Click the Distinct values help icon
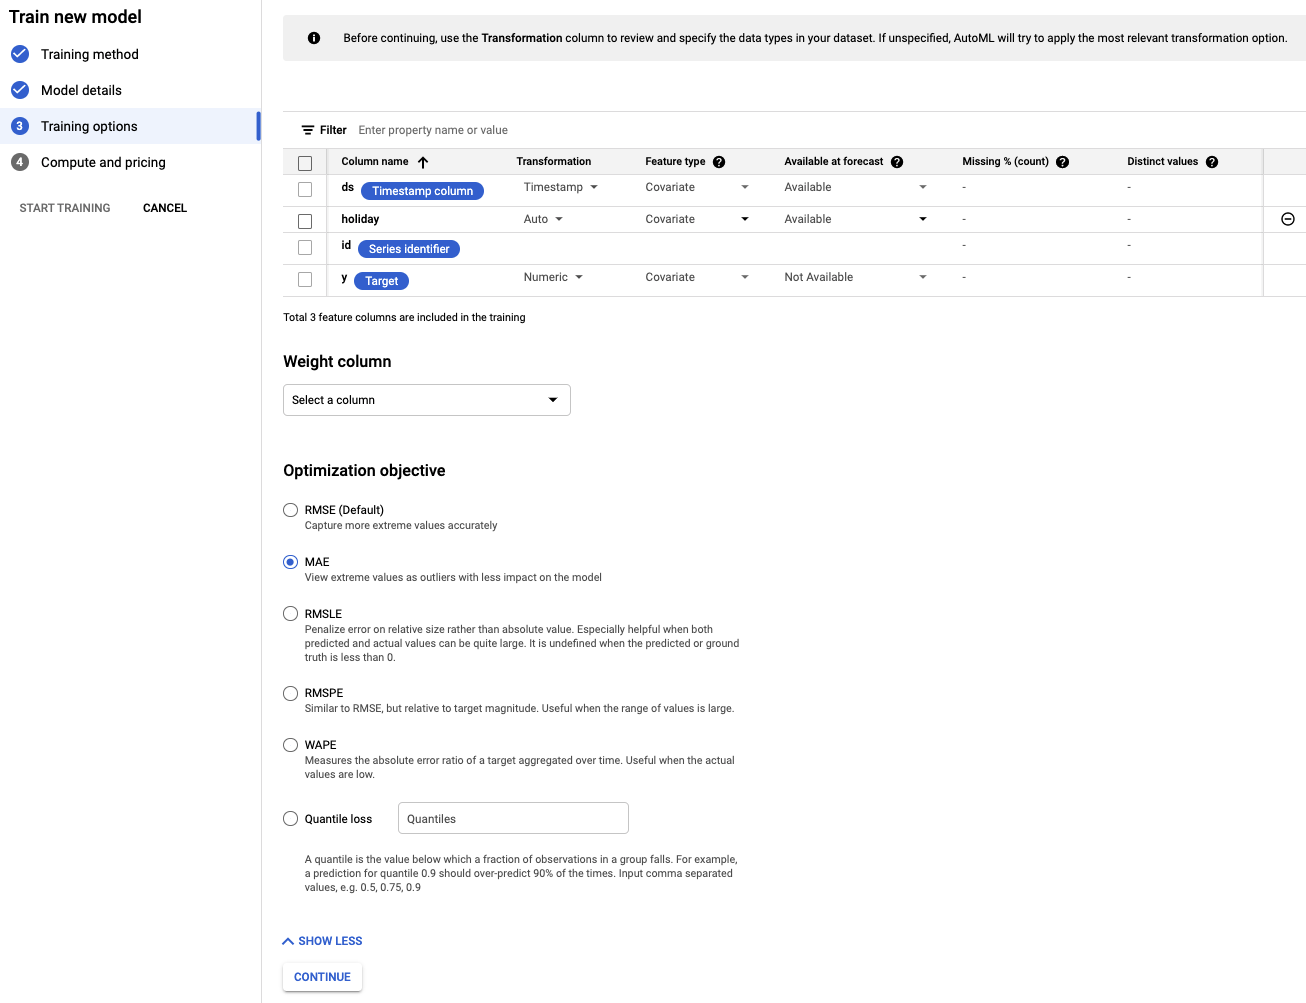The image size is (1306, 1003). click(x=1212, y=162)
